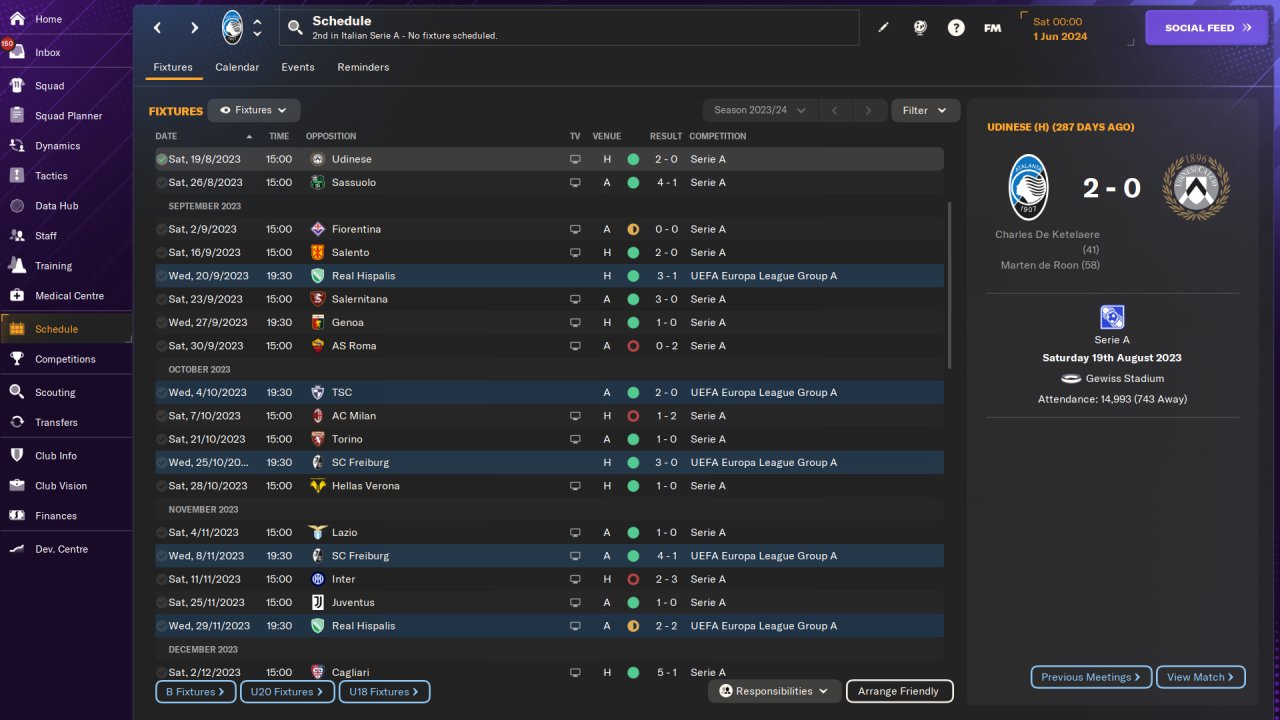Click the search magnifier icon

[x=295, y=28]
